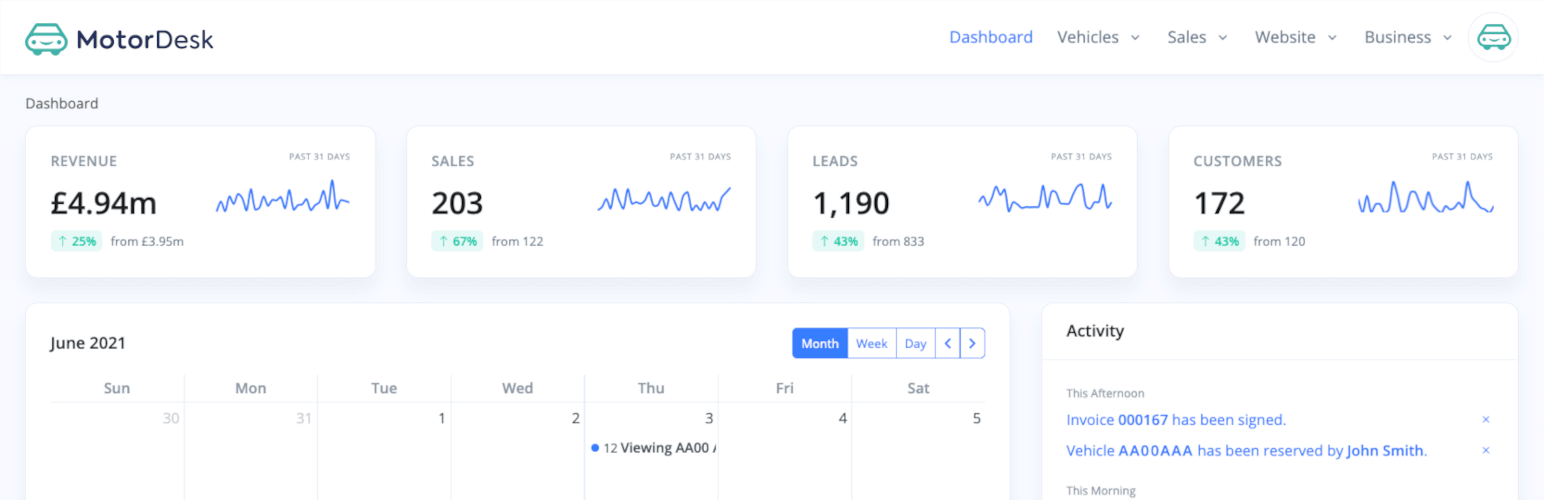Click the 'from 122' text
This screenshot has height=500, width=1544.
click(517, 241)
